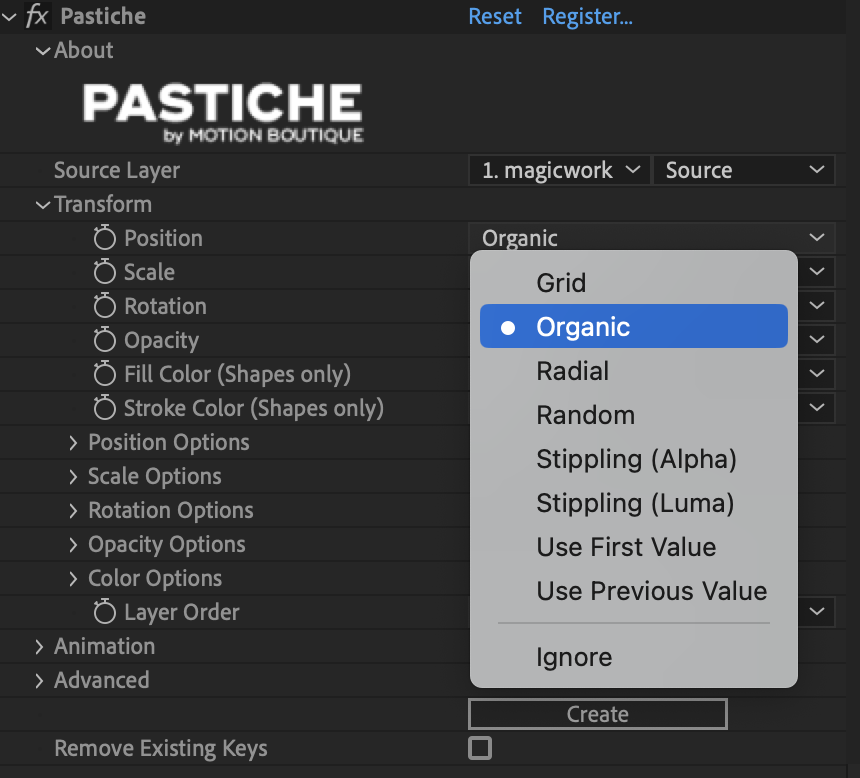This screenshot has width=860, height=778.
Task: Click the Layer Order stopwatch icon
Action: click(x=105, y=612)
